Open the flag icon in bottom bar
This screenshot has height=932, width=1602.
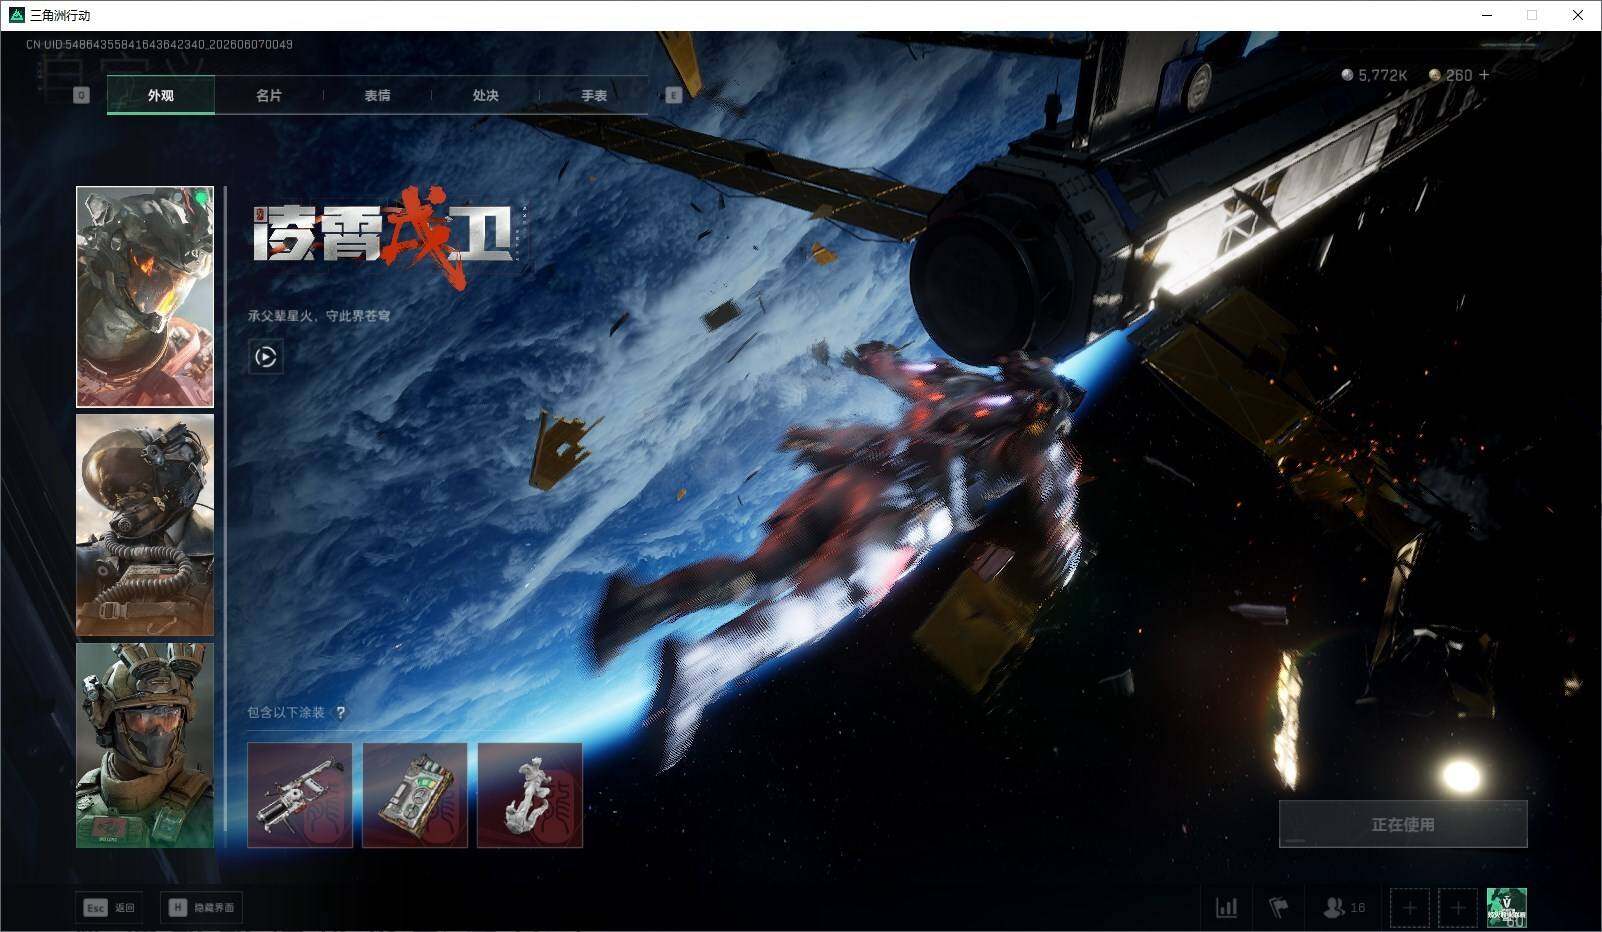point(1278,907)
